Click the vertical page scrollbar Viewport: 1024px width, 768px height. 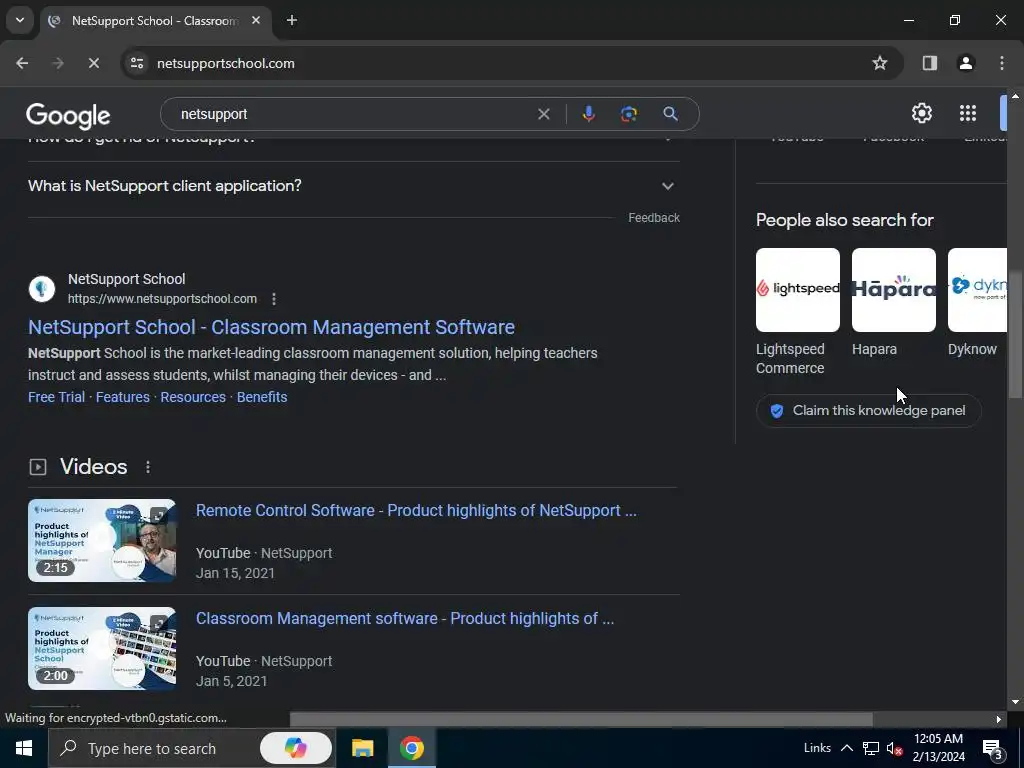[x=1015, y=334]
